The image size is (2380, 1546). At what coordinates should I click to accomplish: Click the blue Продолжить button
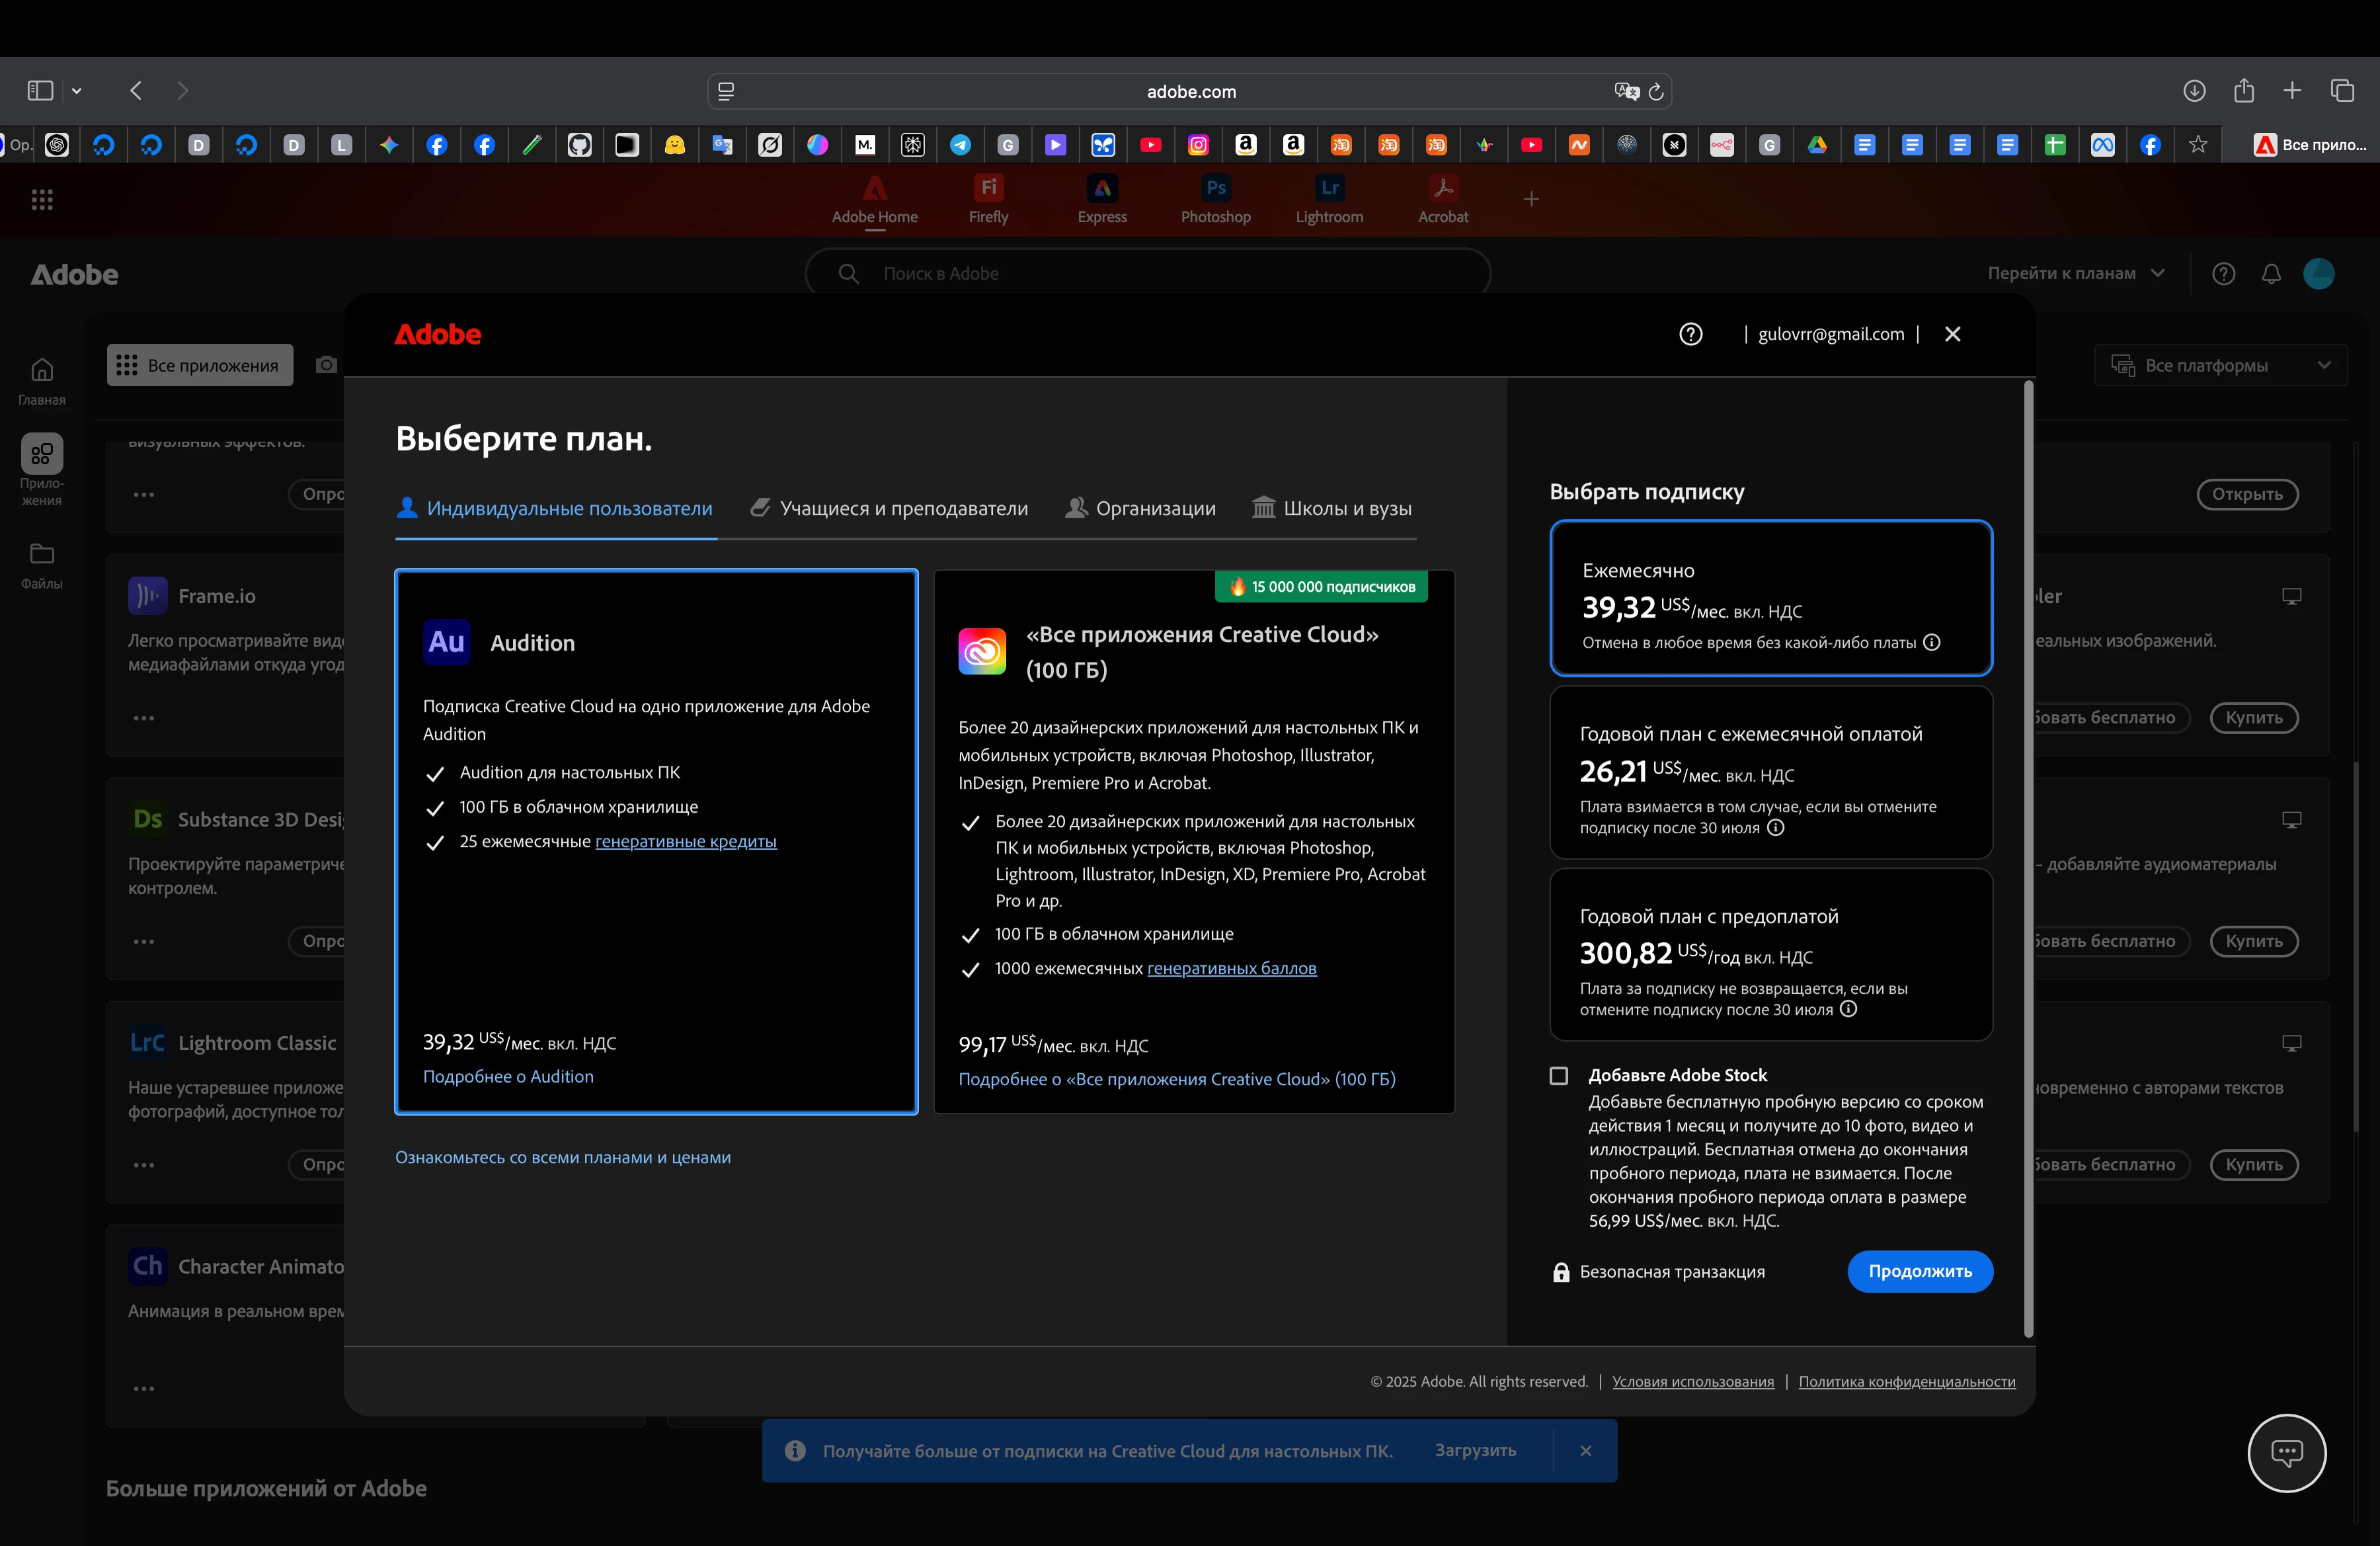coord(1919,1271)
